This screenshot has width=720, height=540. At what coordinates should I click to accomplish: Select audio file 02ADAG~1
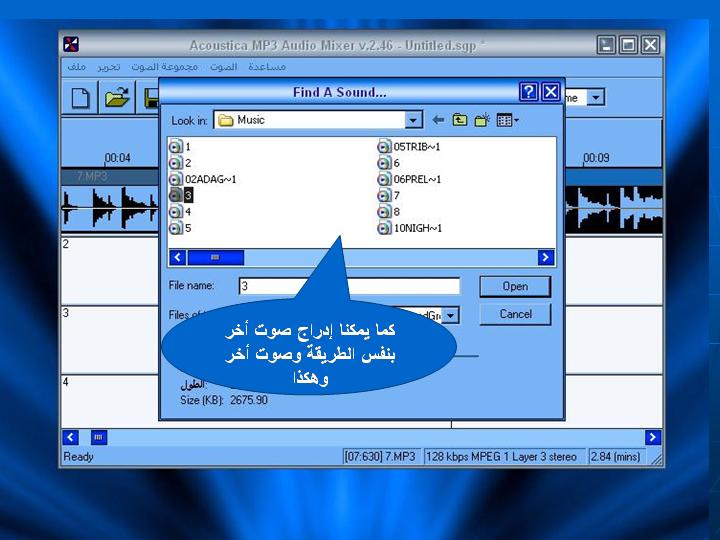pyautogui.click(x=202, y=179)
